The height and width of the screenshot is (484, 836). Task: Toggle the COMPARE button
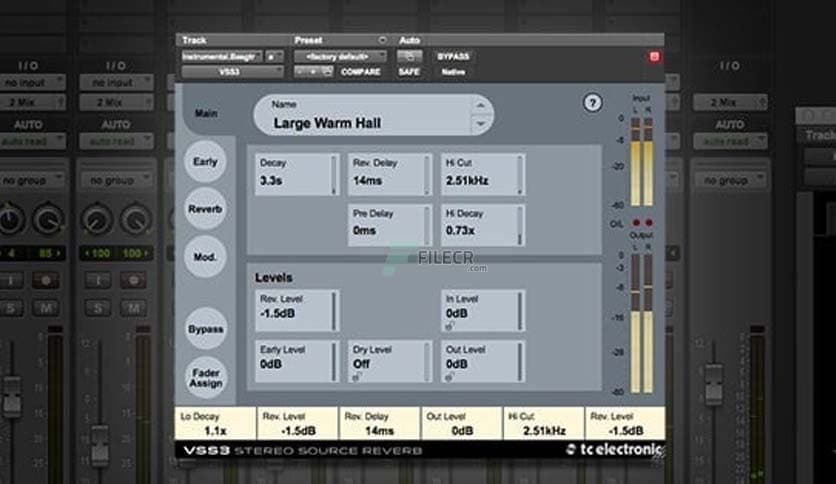tap(360, 71)
